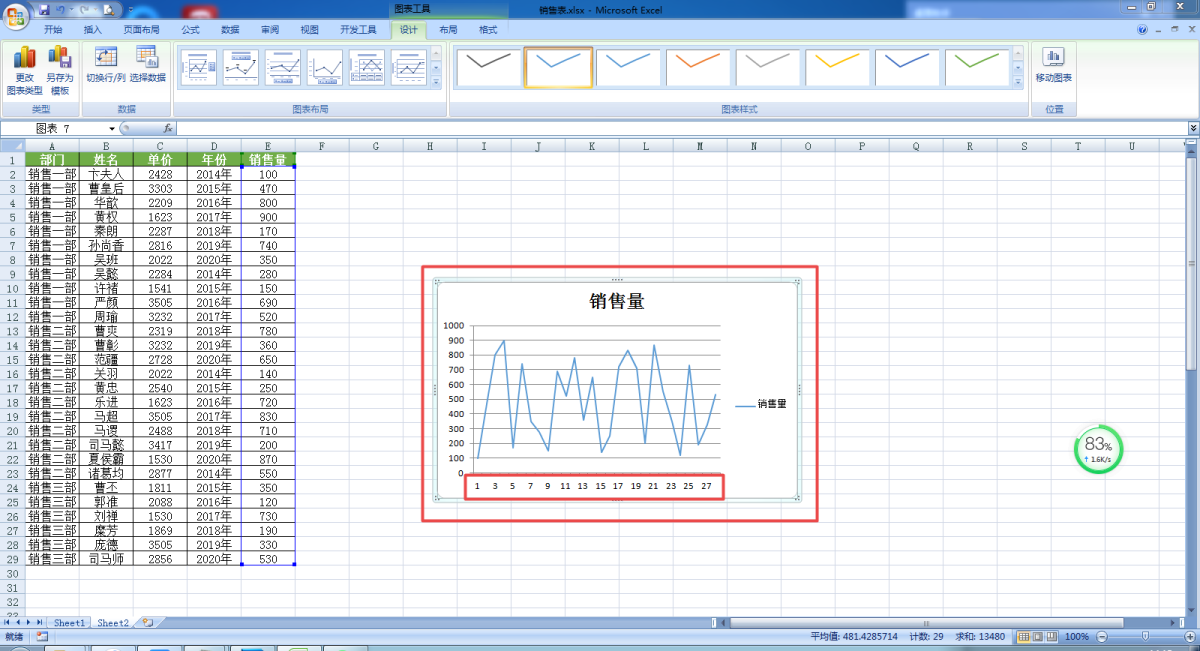
Task: Switch to Normal view in status bar
Action: pyautogui.click(x=1024, y=637)
